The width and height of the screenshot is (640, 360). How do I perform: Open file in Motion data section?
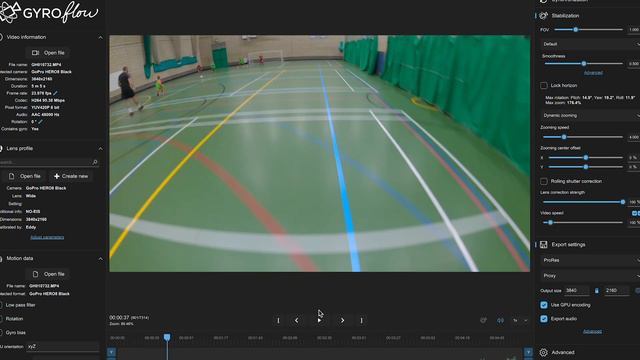pos(48,274)
